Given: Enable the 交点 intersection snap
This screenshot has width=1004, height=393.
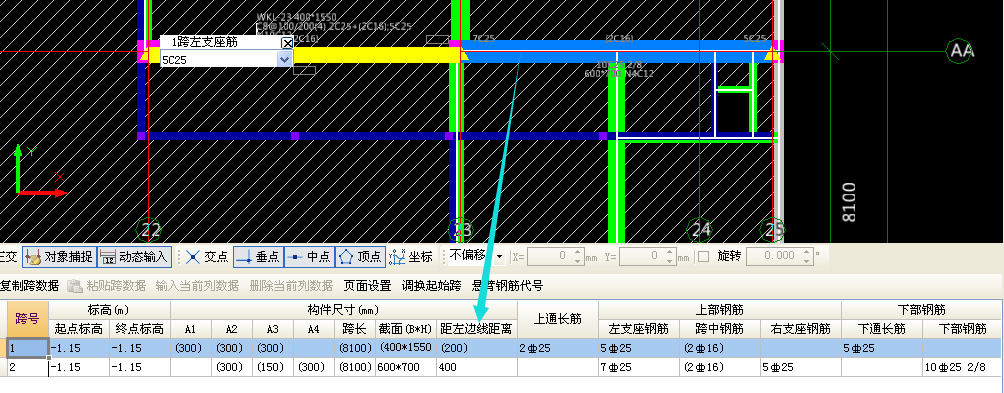Looking at the screenshot, I should (x=206, y=257).
